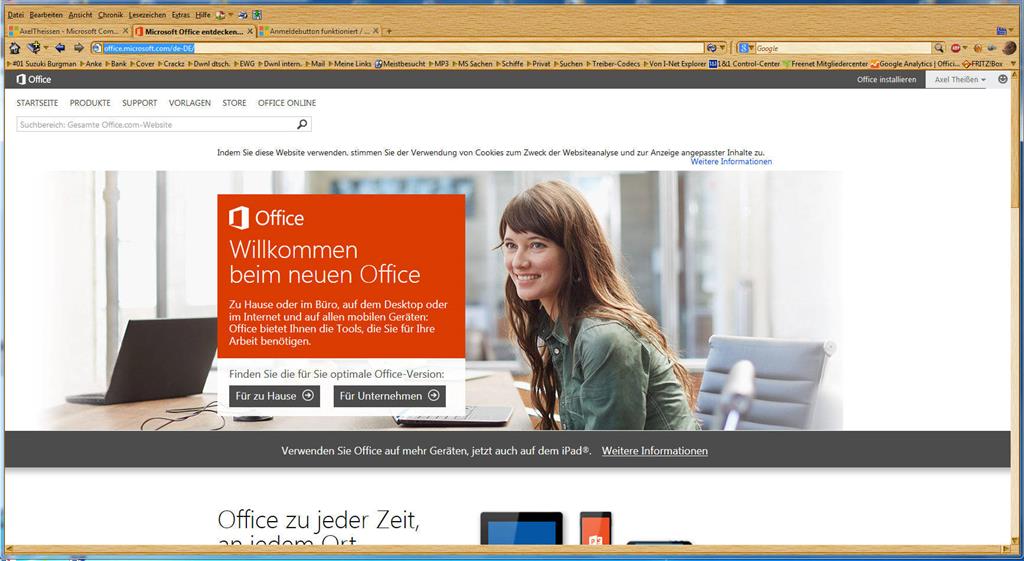This screenshot has width=1024, height=561.
Task: Open the Ansicht menu
Action: pyautogui.click(x=80, y=14)
